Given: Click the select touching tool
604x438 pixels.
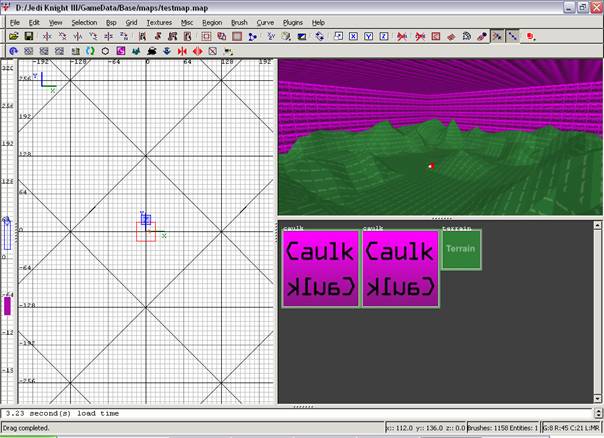Looking at the screenshot, I should tap(157, 36).
